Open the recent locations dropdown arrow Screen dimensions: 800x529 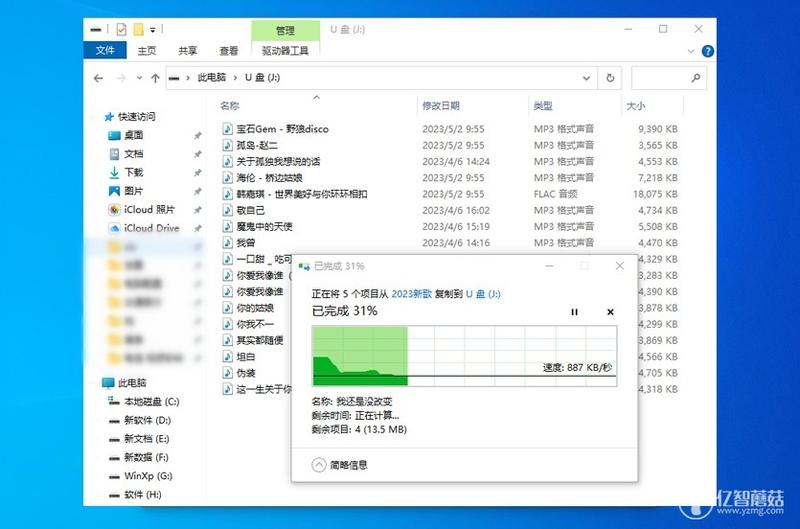click(139, 78)
